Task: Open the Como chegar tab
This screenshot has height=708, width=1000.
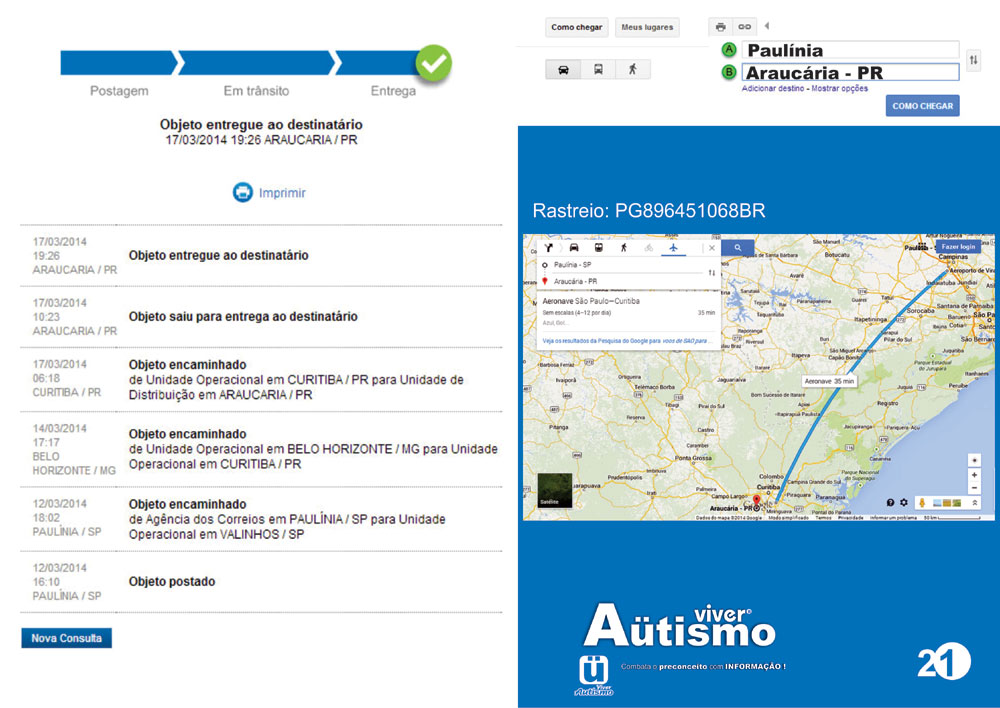Action: (x=577, y=27)
